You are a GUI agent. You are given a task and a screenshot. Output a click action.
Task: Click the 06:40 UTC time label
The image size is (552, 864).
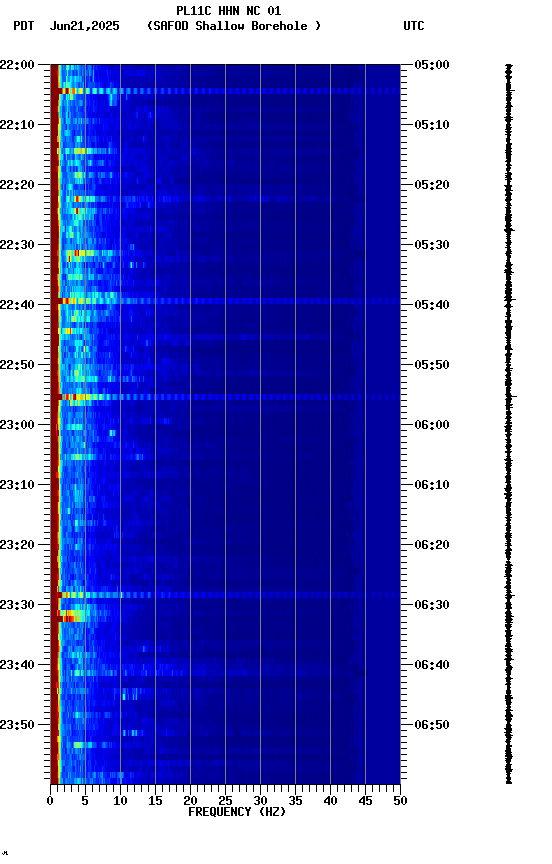[x=432, y=665]
